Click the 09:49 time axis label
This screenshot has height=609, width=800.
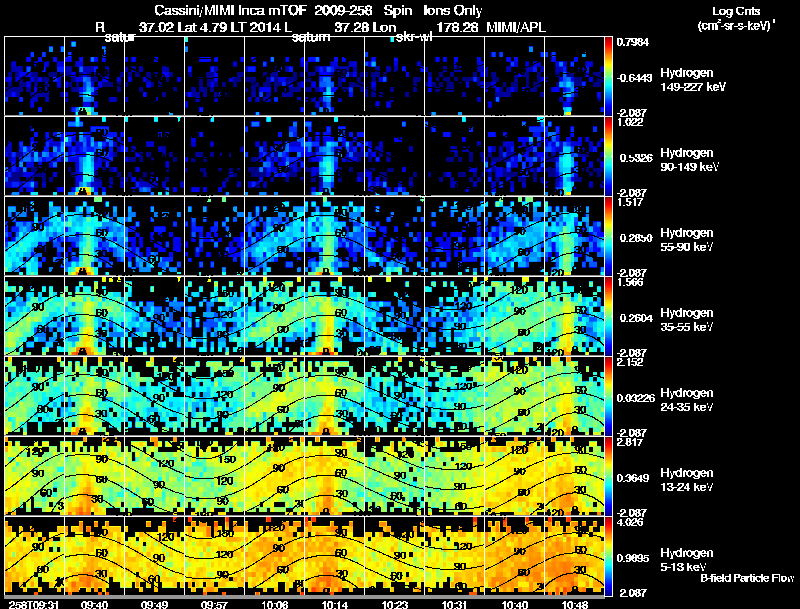pos(155,604)
